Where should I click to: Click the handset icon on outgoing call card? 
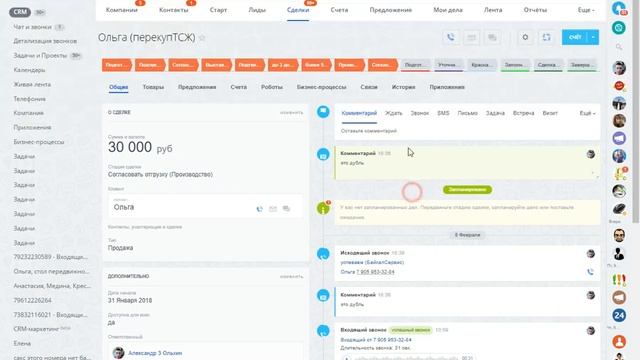590,272
